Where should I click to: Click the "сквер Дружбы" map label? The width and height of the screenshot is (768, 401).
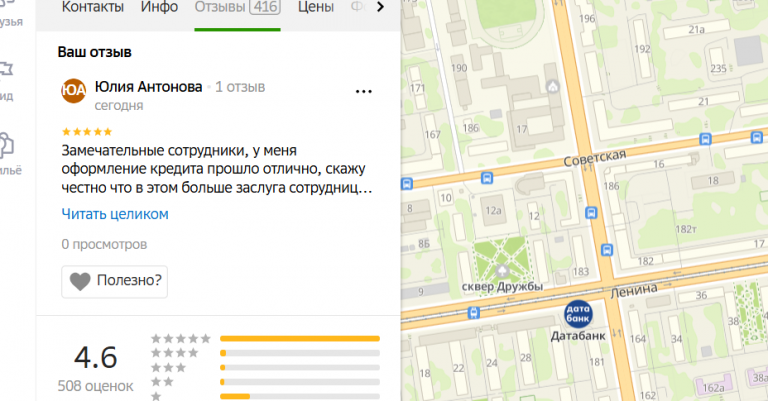tap(503, 286)
